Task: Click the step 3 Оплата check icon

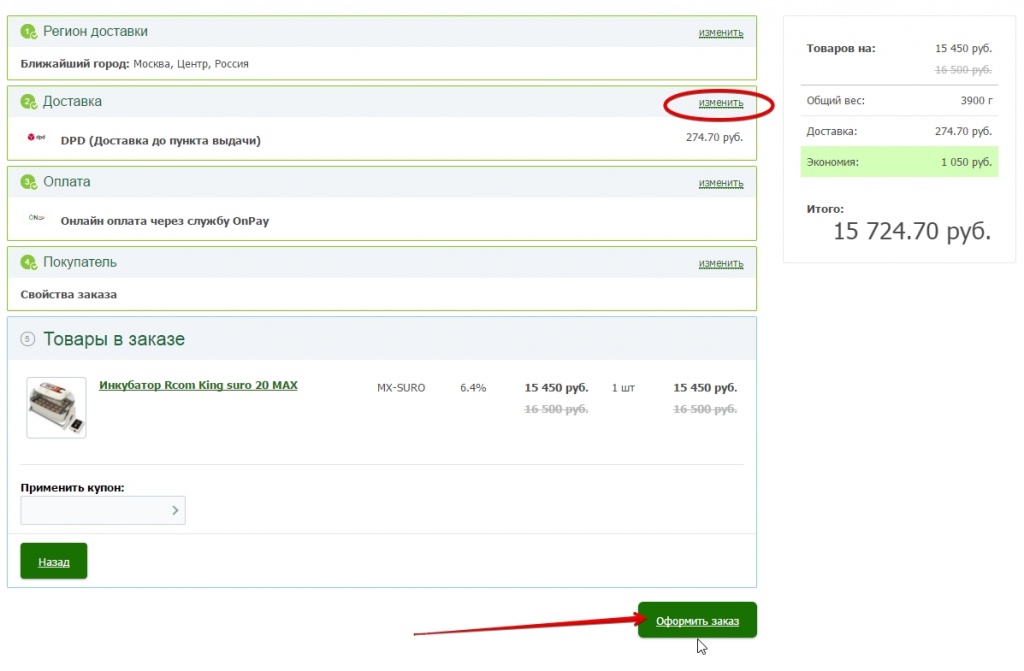Action: [28, 182]
